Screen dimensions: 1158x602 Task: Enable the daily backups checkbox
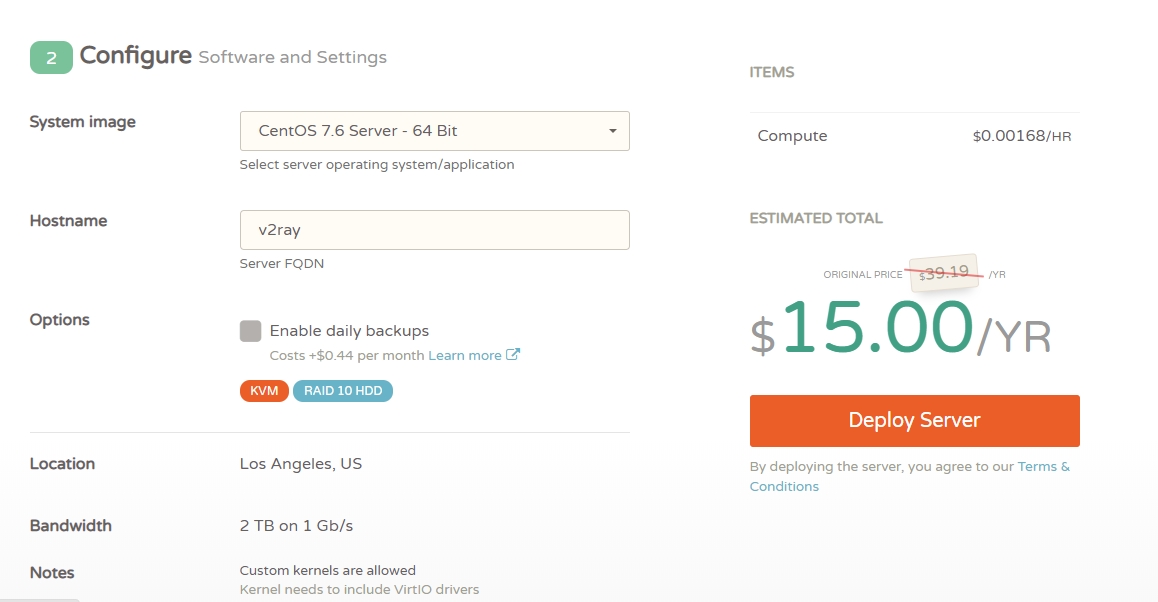coord(251,331)
